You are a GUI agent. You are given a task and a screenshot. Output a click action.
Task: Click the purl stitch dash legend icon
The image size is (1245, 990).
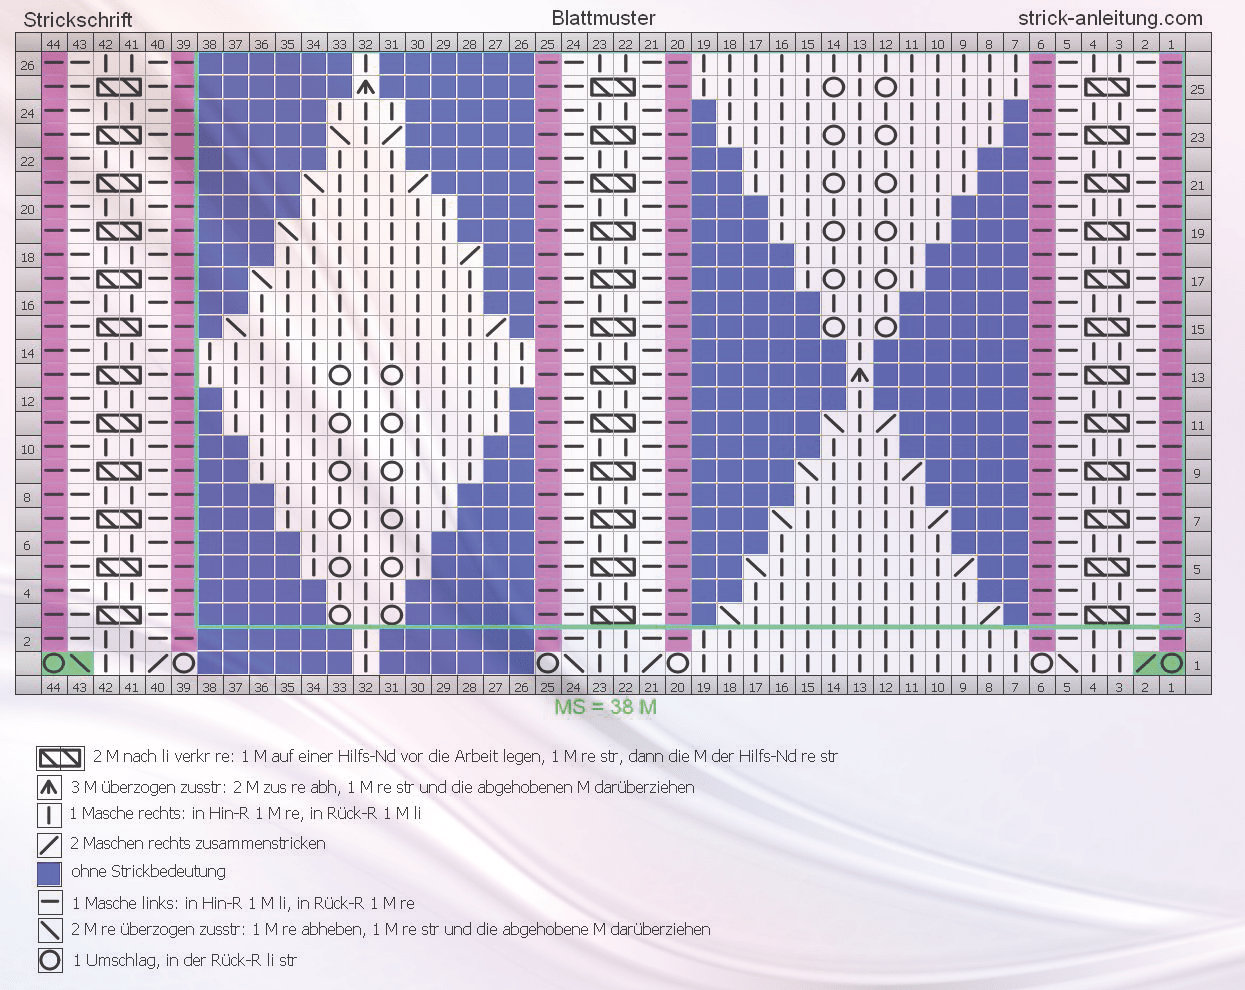[x=50, y=902]
